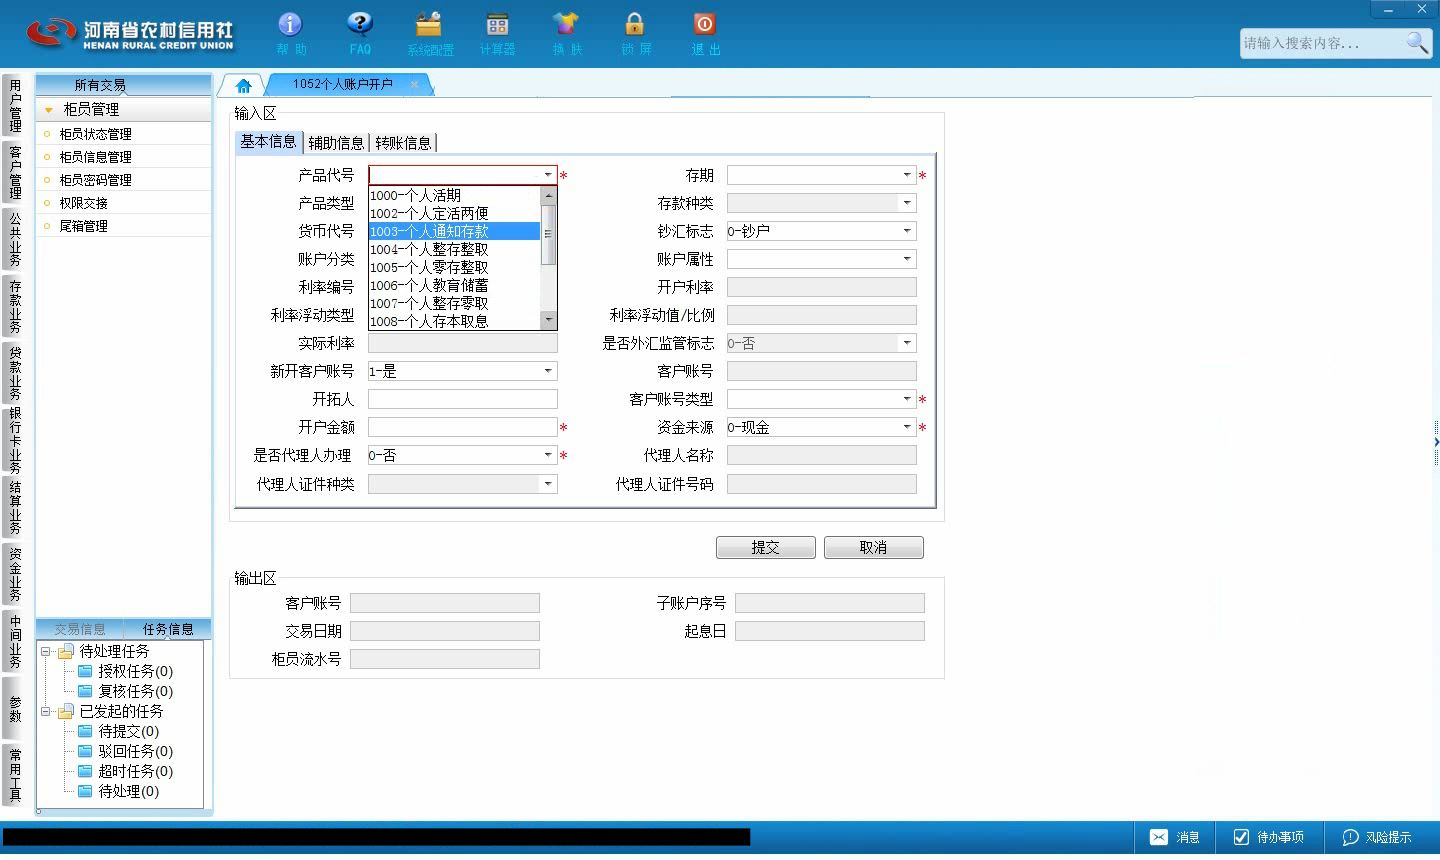Focus the 开拓人 input field
Screen dimensions: 1440x860
tap(463, 399)
